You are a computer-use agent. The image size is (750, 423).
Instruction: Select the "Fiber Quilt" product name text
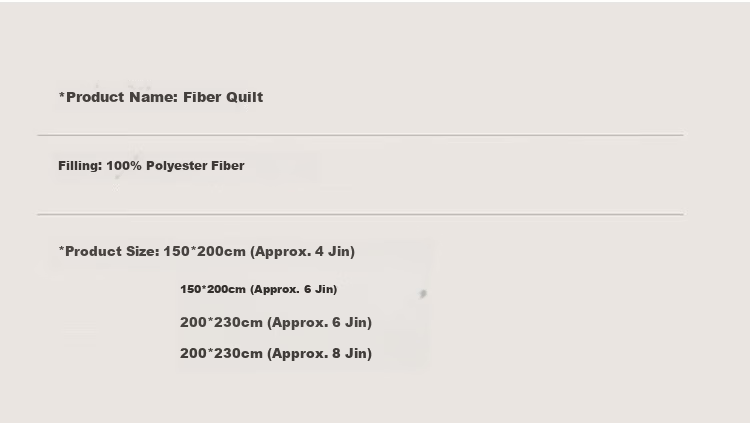(x=223, y=97)
